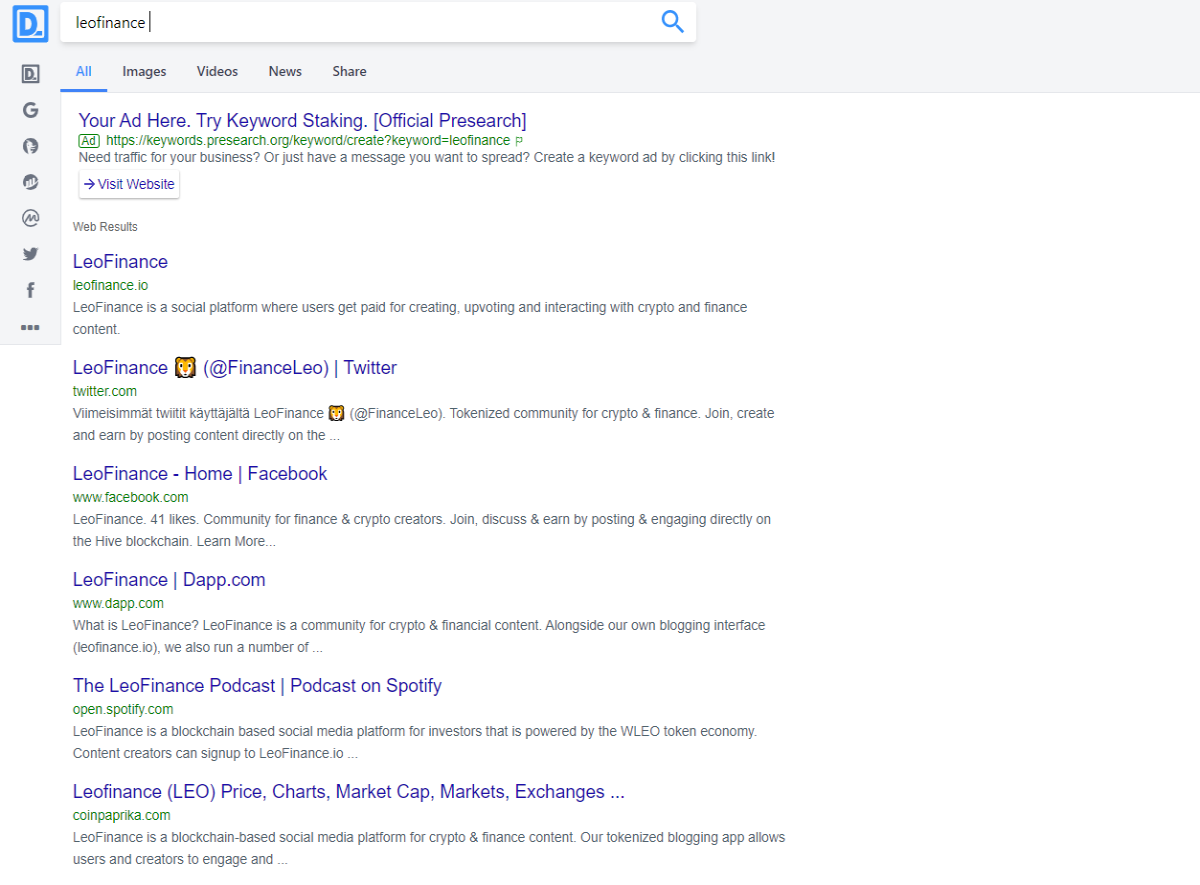The width and height of the screenshot is (1200, 885).
Task: Search with the Google sidebar icon
Action: click(x=30, y=110)
